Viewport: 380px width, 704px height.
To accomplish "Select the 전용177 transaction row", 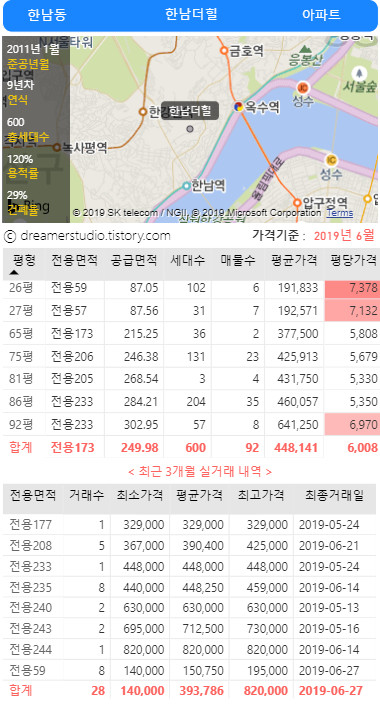I will pos(190,524).
